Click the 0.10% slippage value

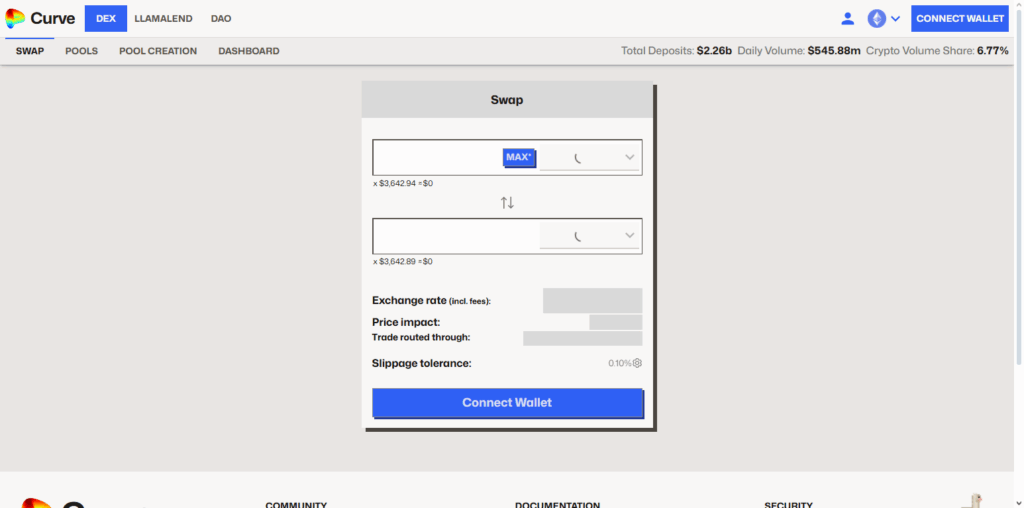click(x=620, y=363)
